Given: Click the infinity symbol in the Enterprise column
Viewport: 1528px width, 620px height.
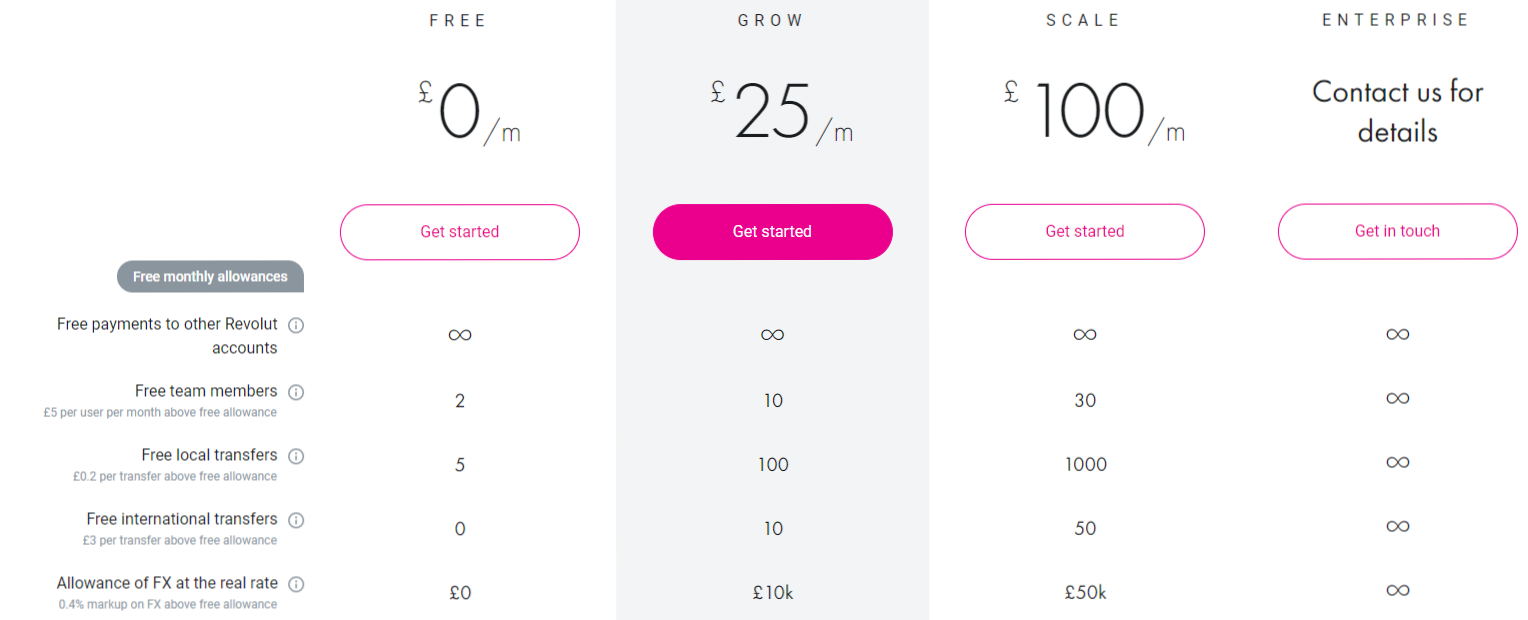Looking at the screenshot, I should pyautogui.click(x=1397, y=334).
